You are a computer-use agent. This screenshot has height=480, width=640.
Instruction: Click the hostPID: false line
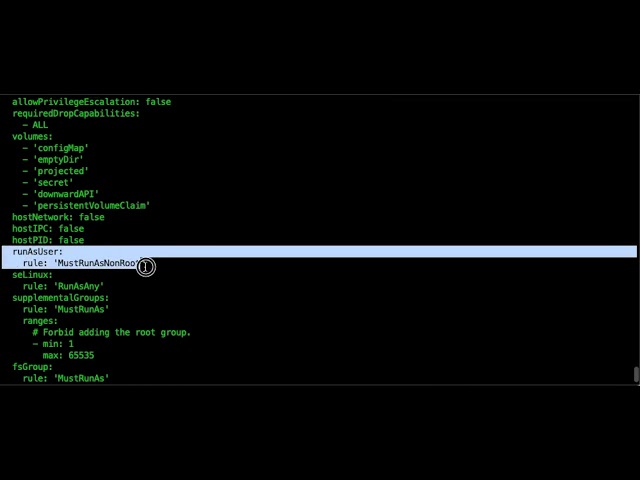48,240
